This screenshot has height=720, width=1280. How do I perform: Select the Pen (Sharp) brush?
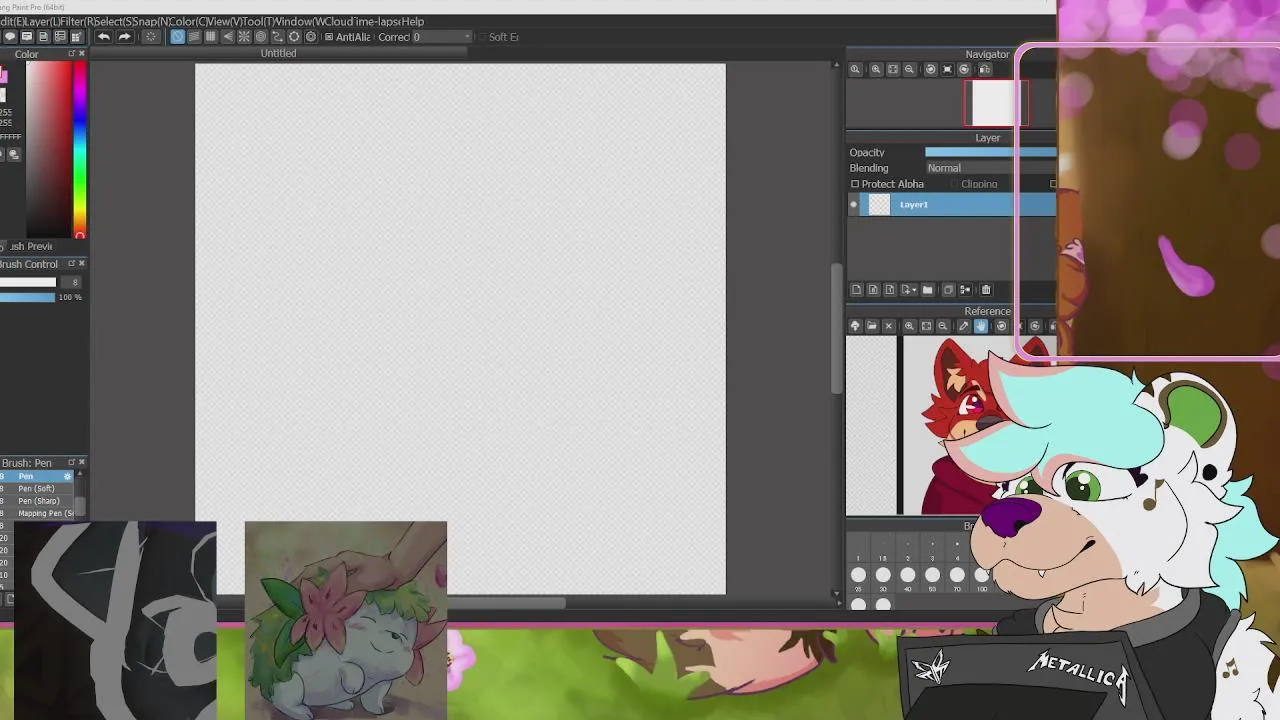coord(38,501)
